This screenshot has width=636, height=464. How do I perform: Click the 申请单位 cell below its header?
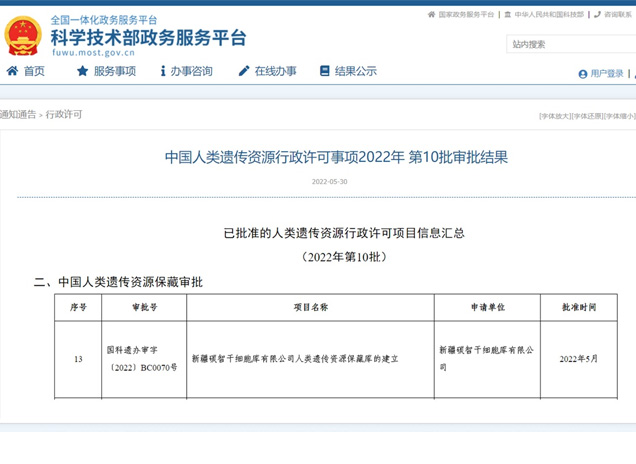click(x=487, y=359)
